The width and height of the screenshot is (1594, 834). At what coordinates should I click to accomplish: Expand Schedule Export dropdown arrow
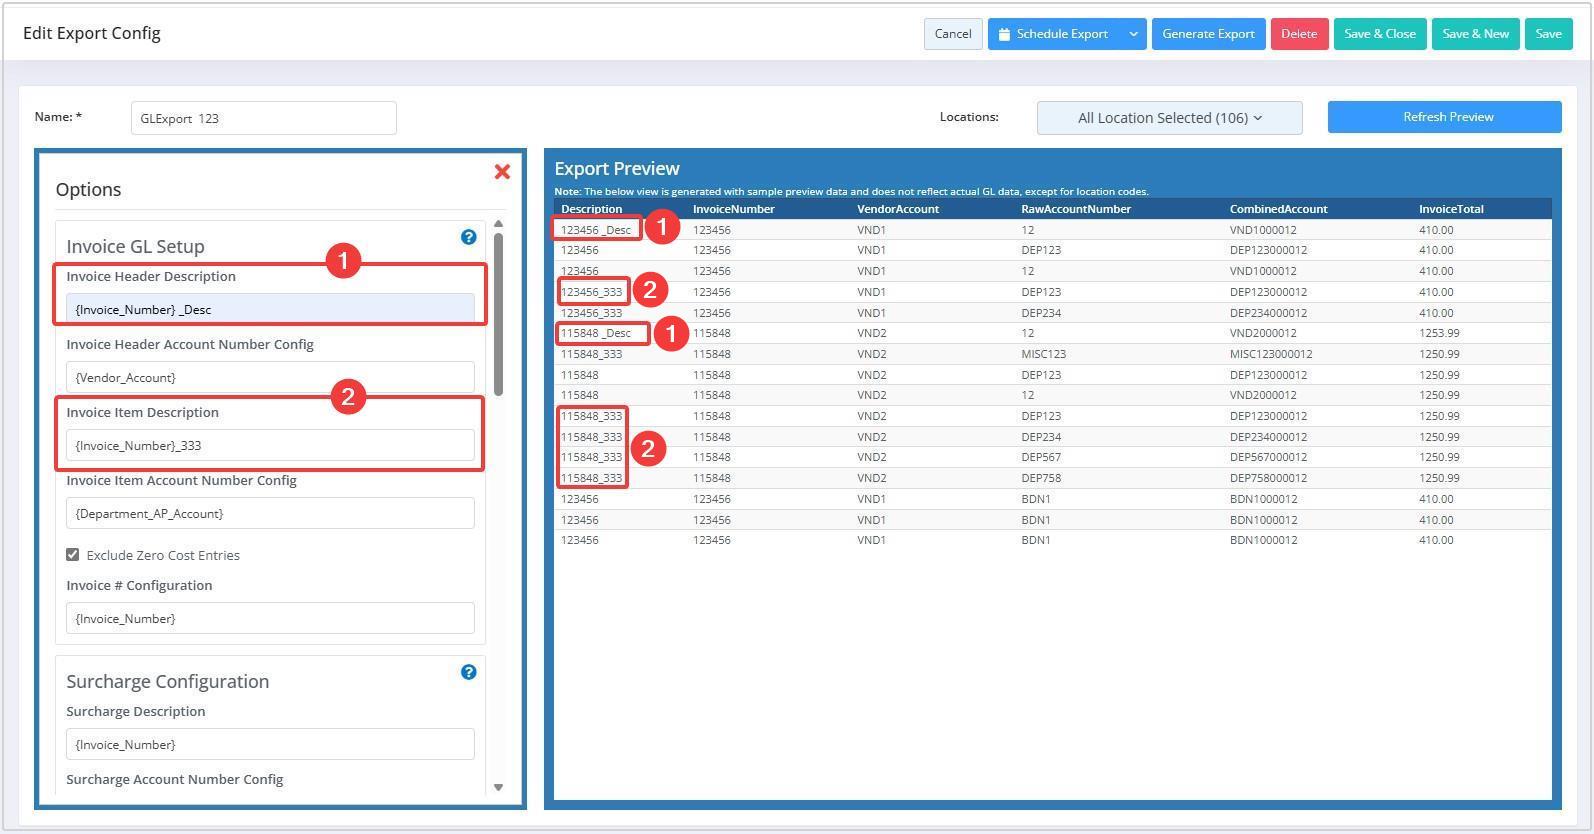[x=1133, y=34]
